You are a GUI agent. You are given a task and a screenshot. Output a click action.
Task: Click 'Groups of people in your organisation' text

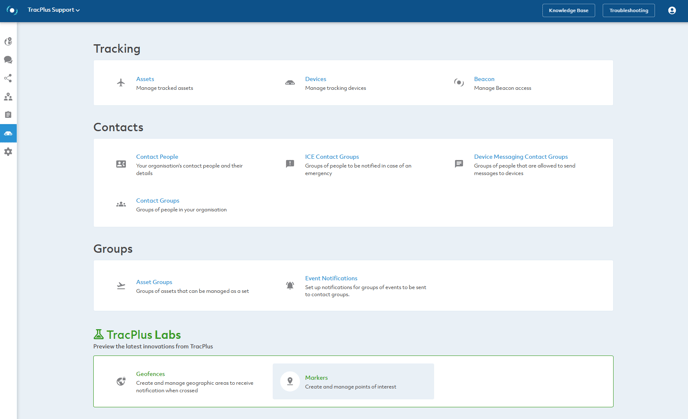click(181, 210)
